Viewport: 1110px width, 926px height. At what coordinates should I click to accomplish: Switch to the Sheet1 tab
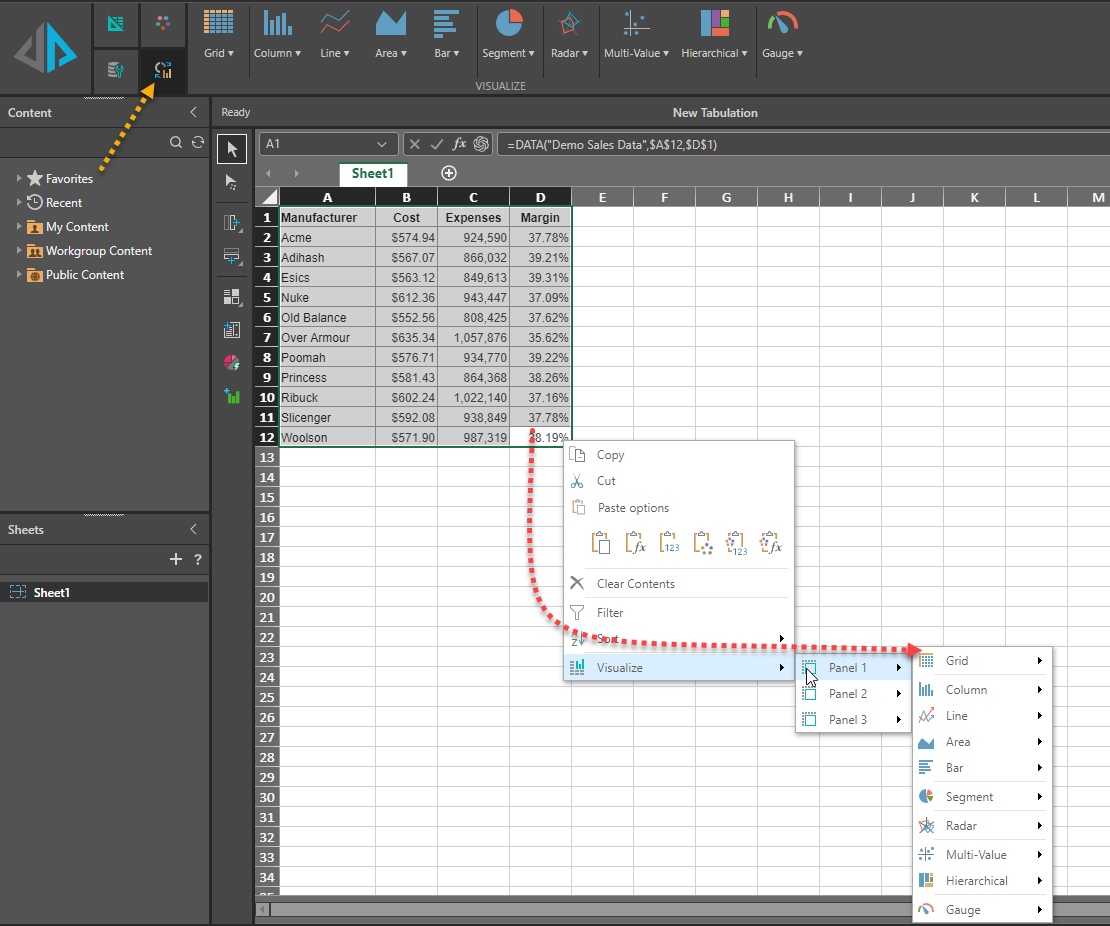372,172
